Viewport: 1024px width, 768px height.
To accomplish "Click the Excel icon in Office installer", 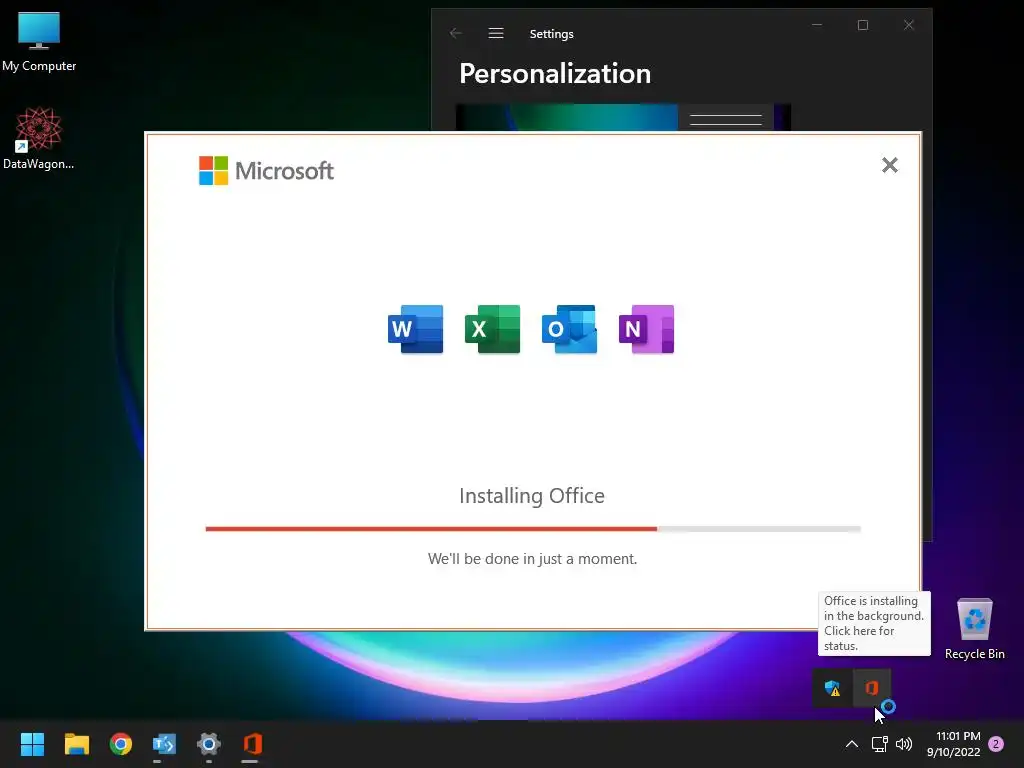I will coord(492,329).
